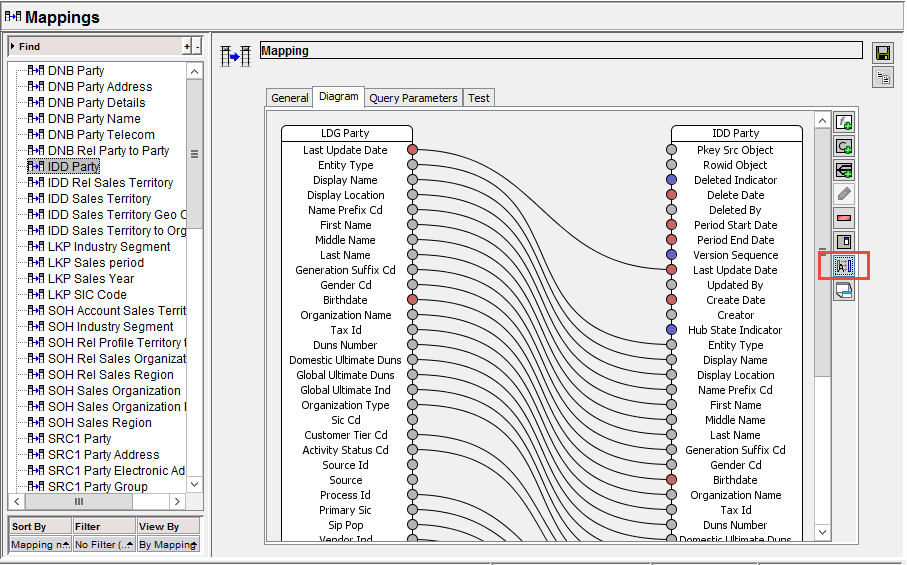The height and width of the screenshot is (565, 907).
Task: Click the blue port of Deleted Indicator
Action: 671,180
